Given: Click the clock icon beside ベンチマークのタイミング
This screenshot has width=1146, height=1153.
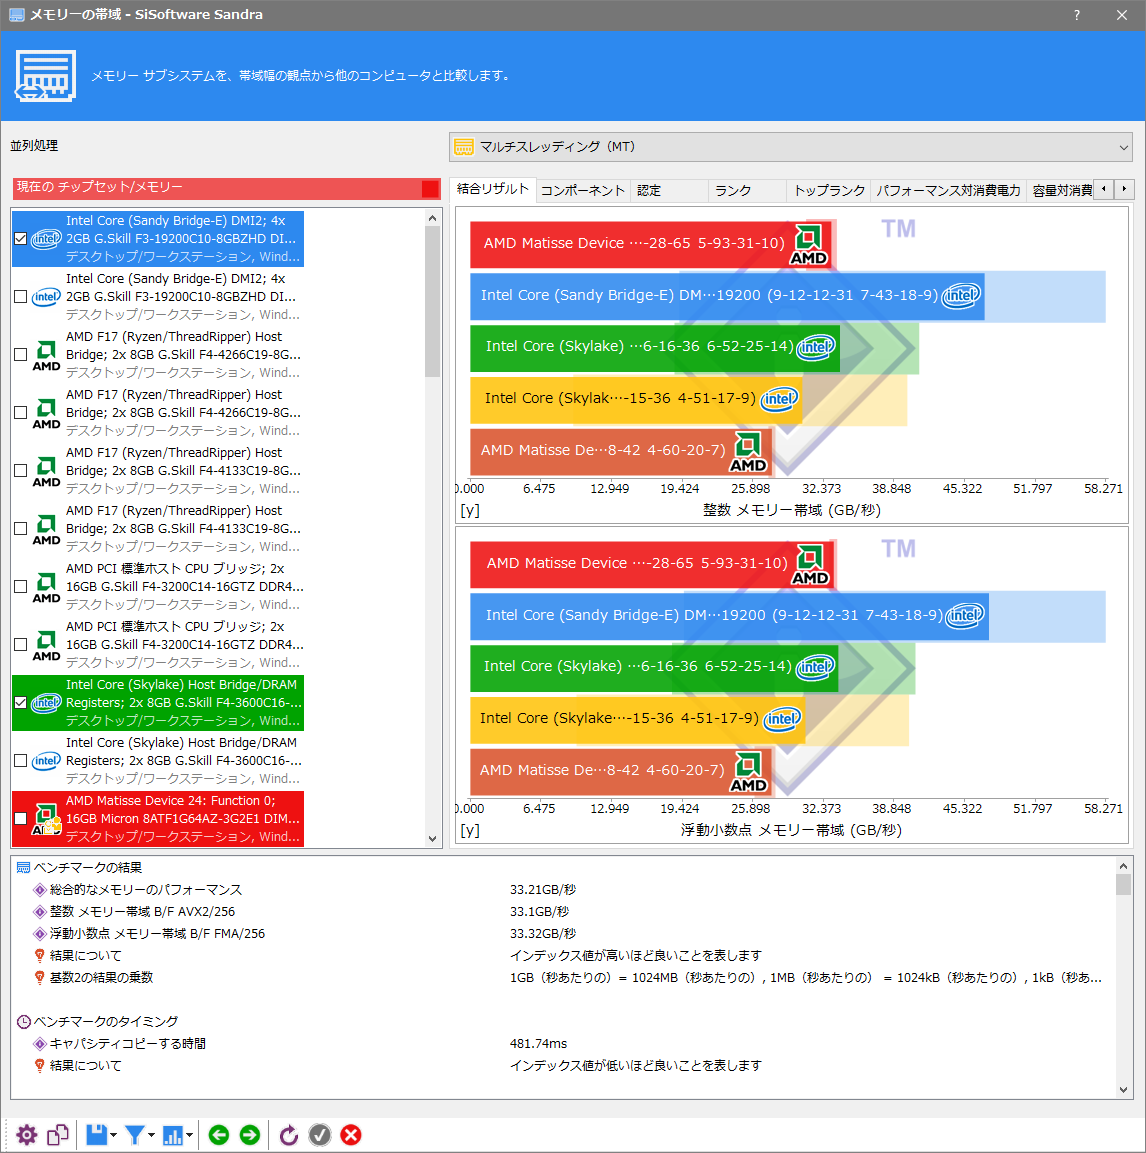Looking at the screenshot, I should (24, 1022).
